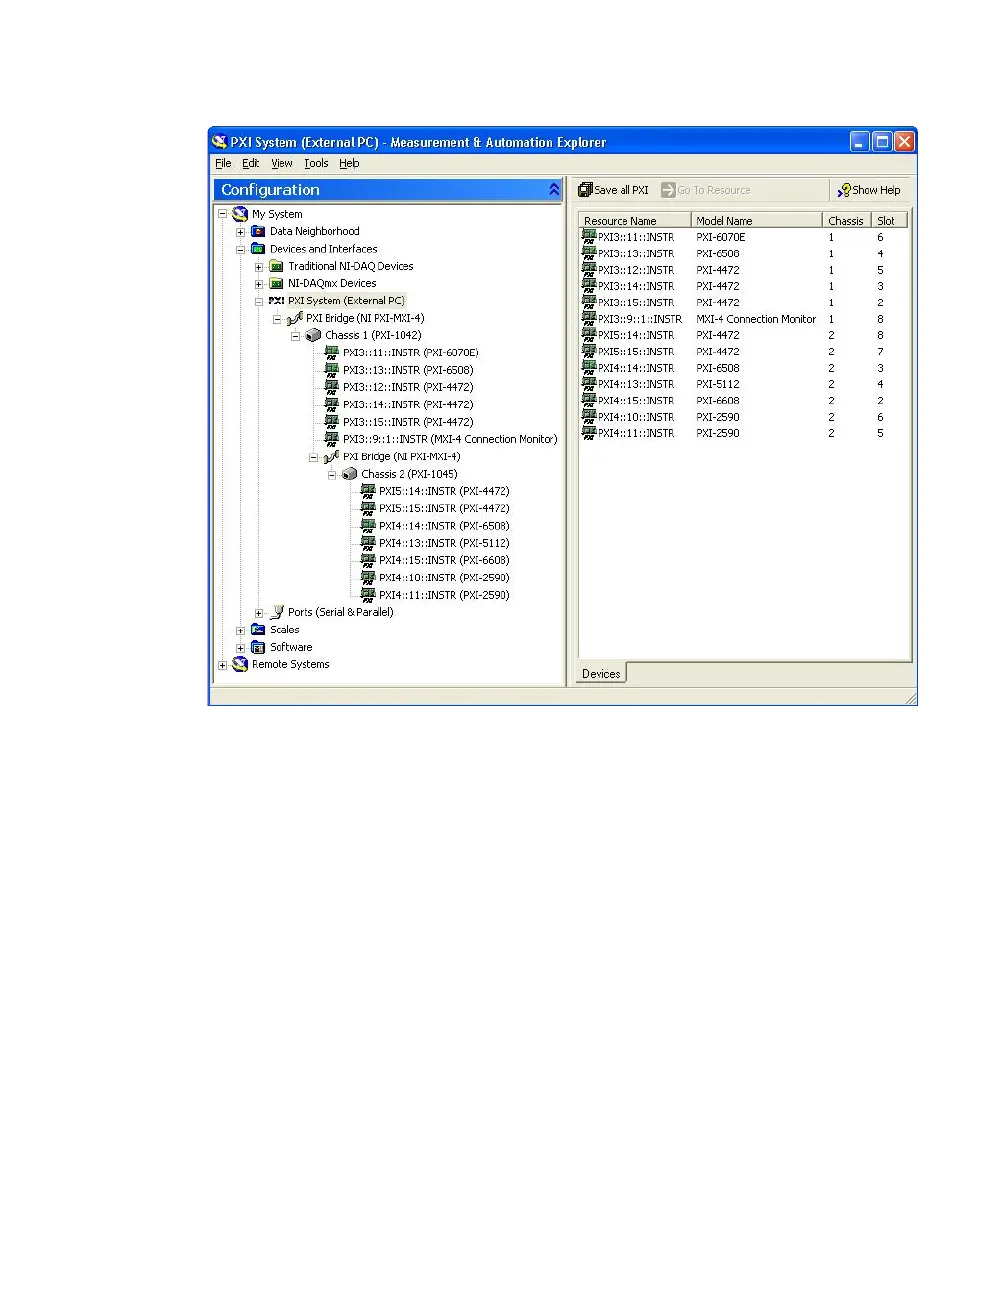Screen dimensions: 1008x1296
Task: Click the Chassis 2 (PXI-1045) icon
Action: [349, 474]
